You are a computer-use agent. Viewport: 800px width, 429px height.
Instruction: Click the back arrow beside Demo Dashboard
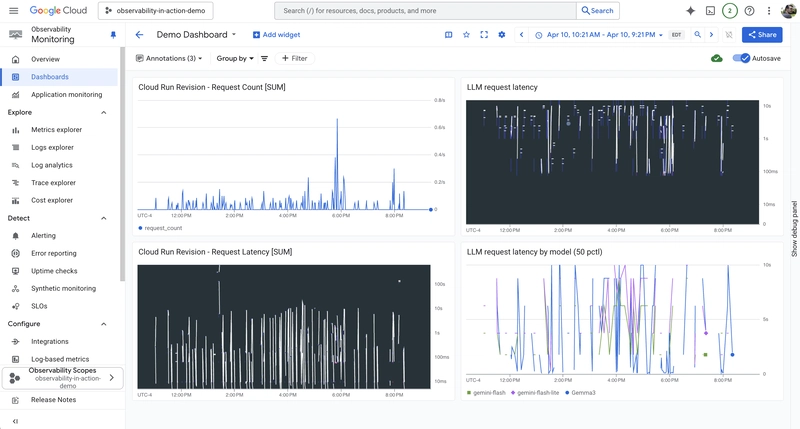click(139, 34)
